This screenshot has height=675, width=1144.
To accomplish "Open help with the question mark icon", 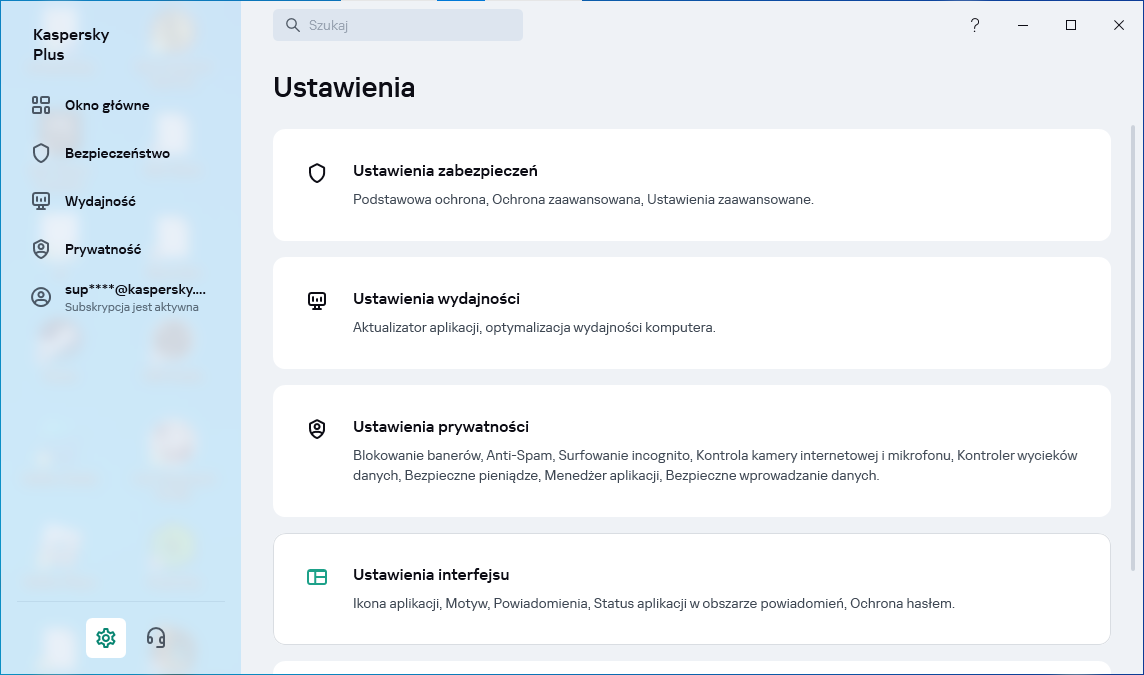I will point(975,26).
